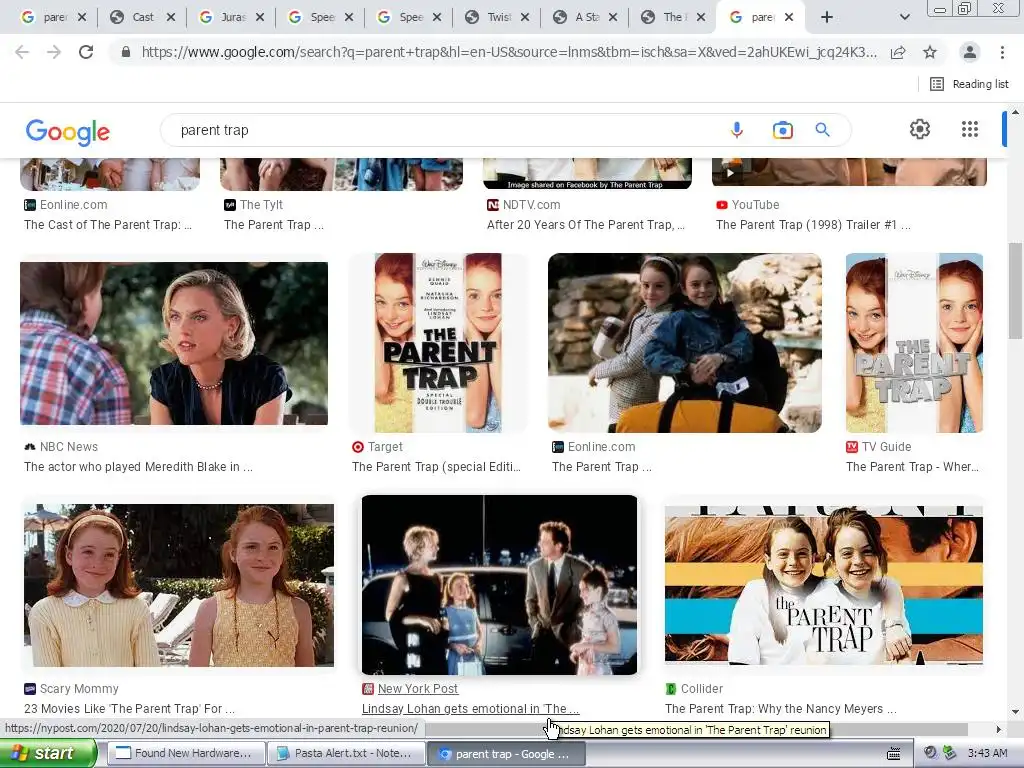Open Google quick settings gear
Viewport: 1024px width, 768px height.
920,129
